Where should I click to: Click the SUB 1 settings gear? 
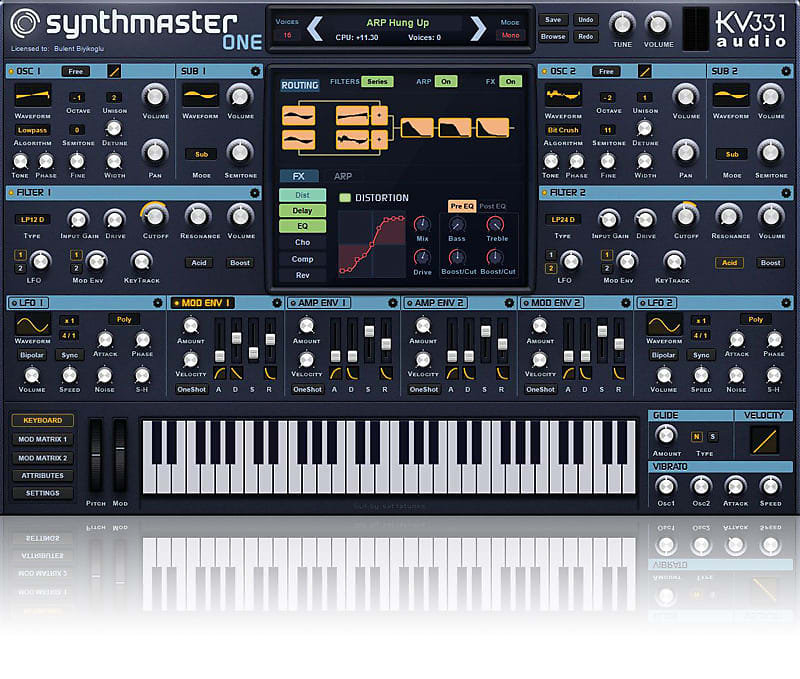(x=254, y=71)
